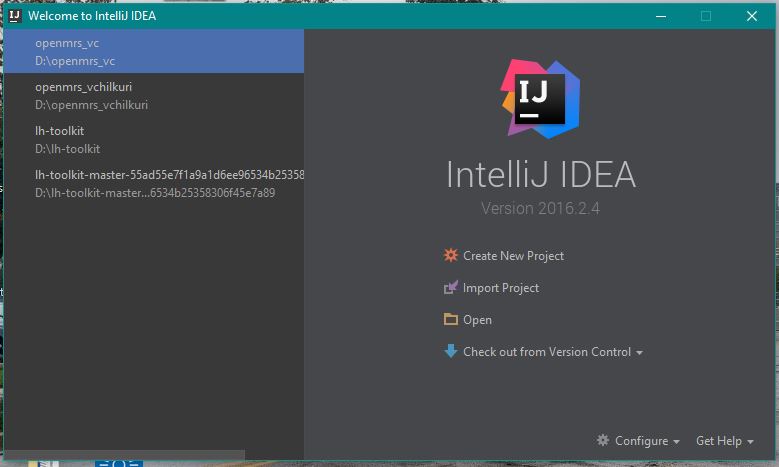Click the IntelliJ IDEA logo image
This screenshot has width=779, height=467.
(541, 99)
